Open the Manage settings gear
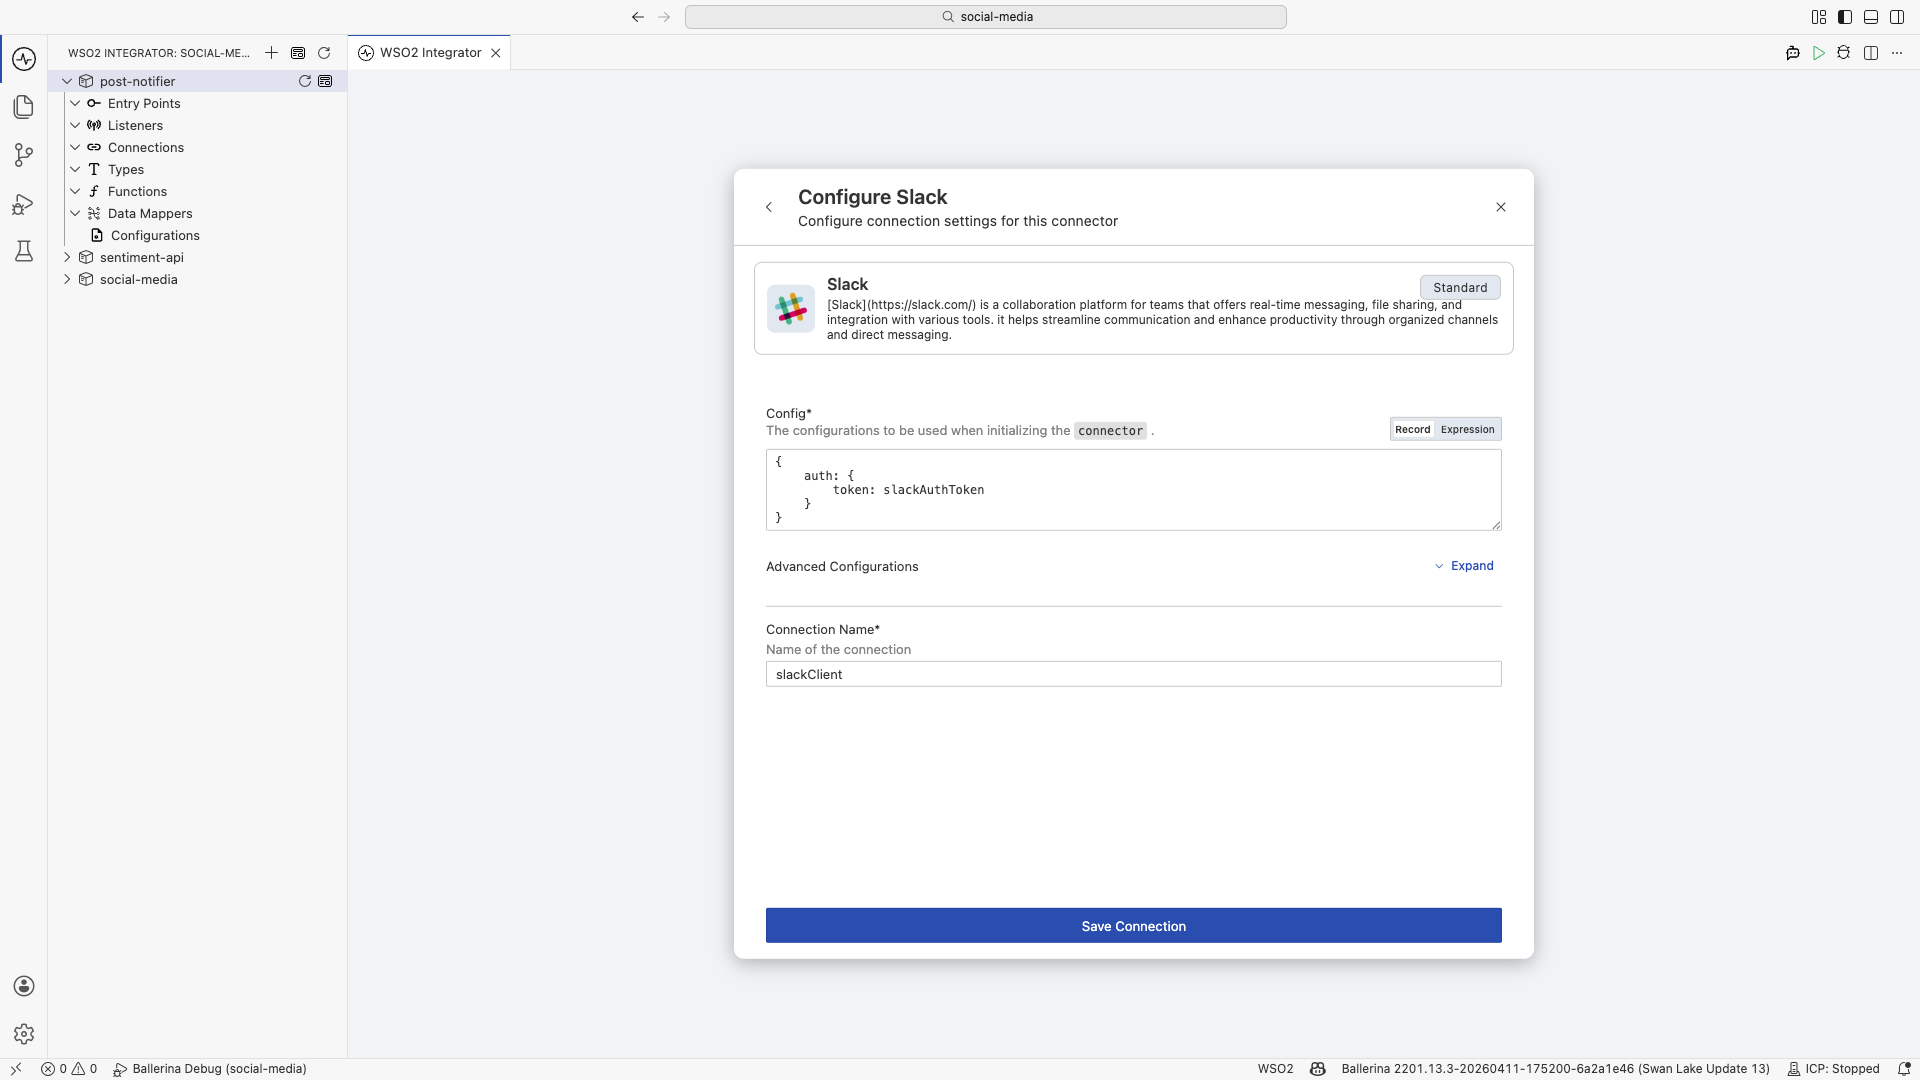 24,1034
